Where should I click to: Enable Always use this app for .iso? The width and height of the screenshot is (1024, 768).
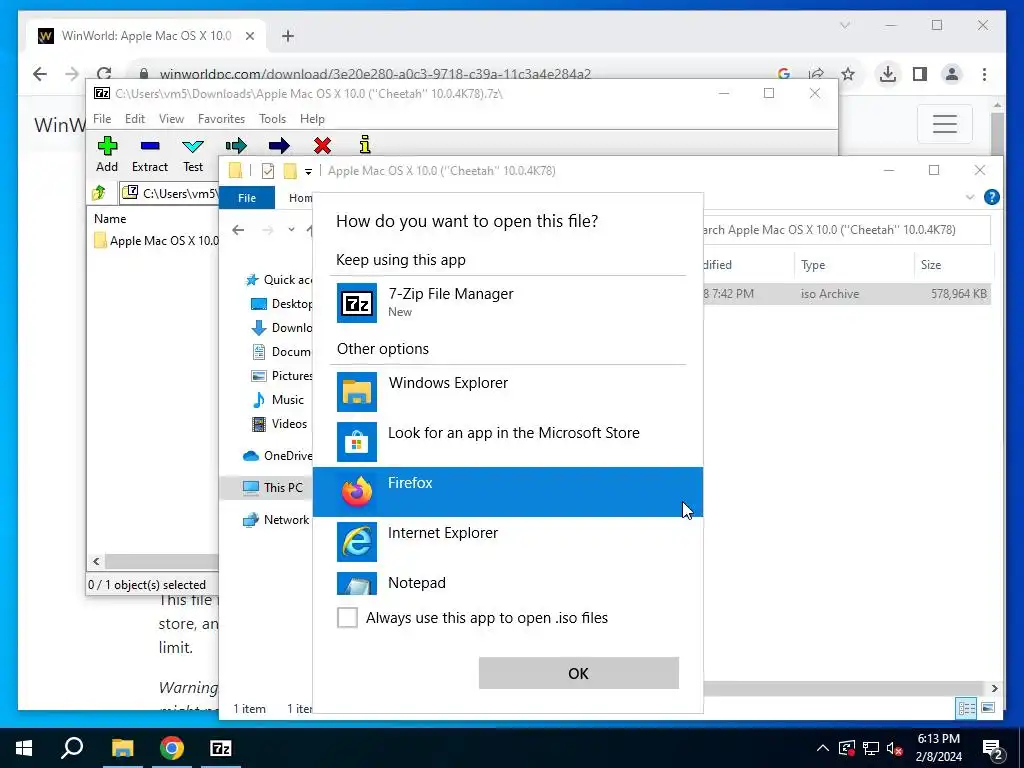pyautogui.click(x=347, y=617)
